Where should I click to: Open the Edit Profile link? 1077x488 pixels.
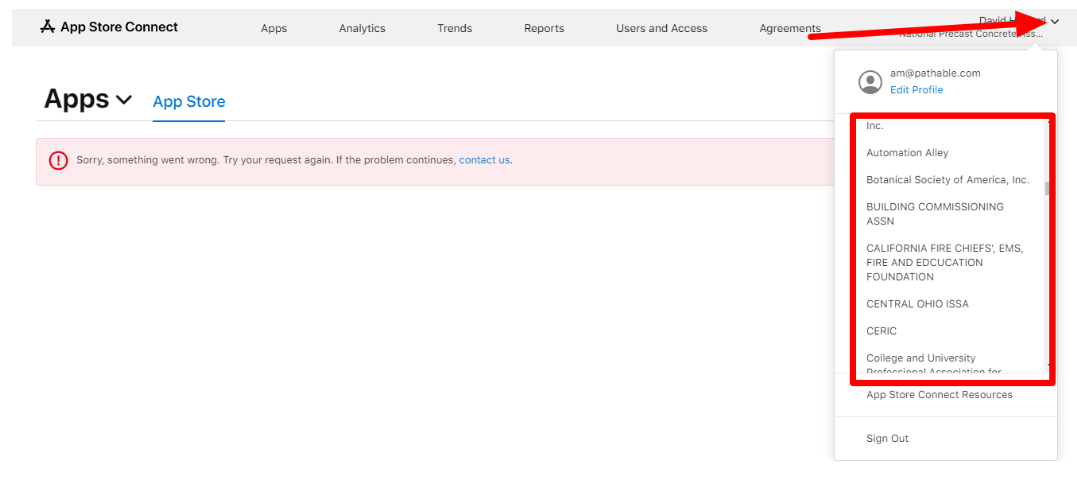916,90
